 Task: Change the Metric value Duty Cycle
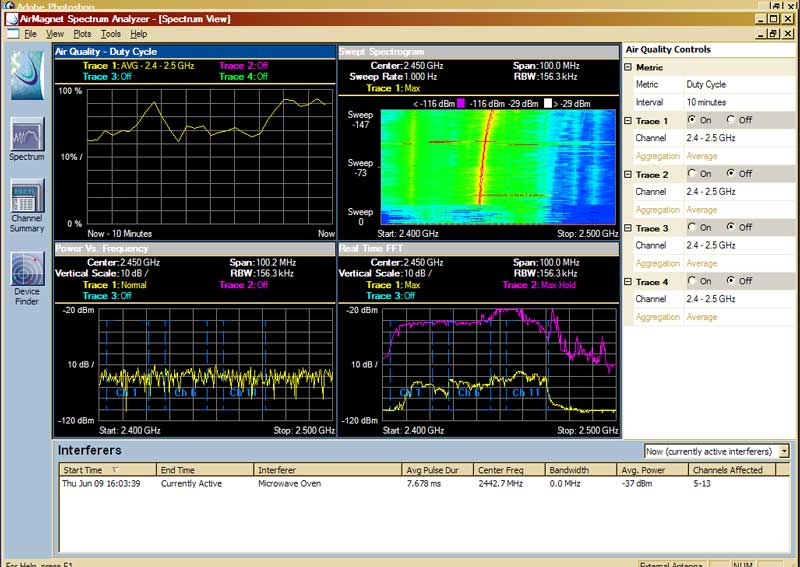(739, 84)
